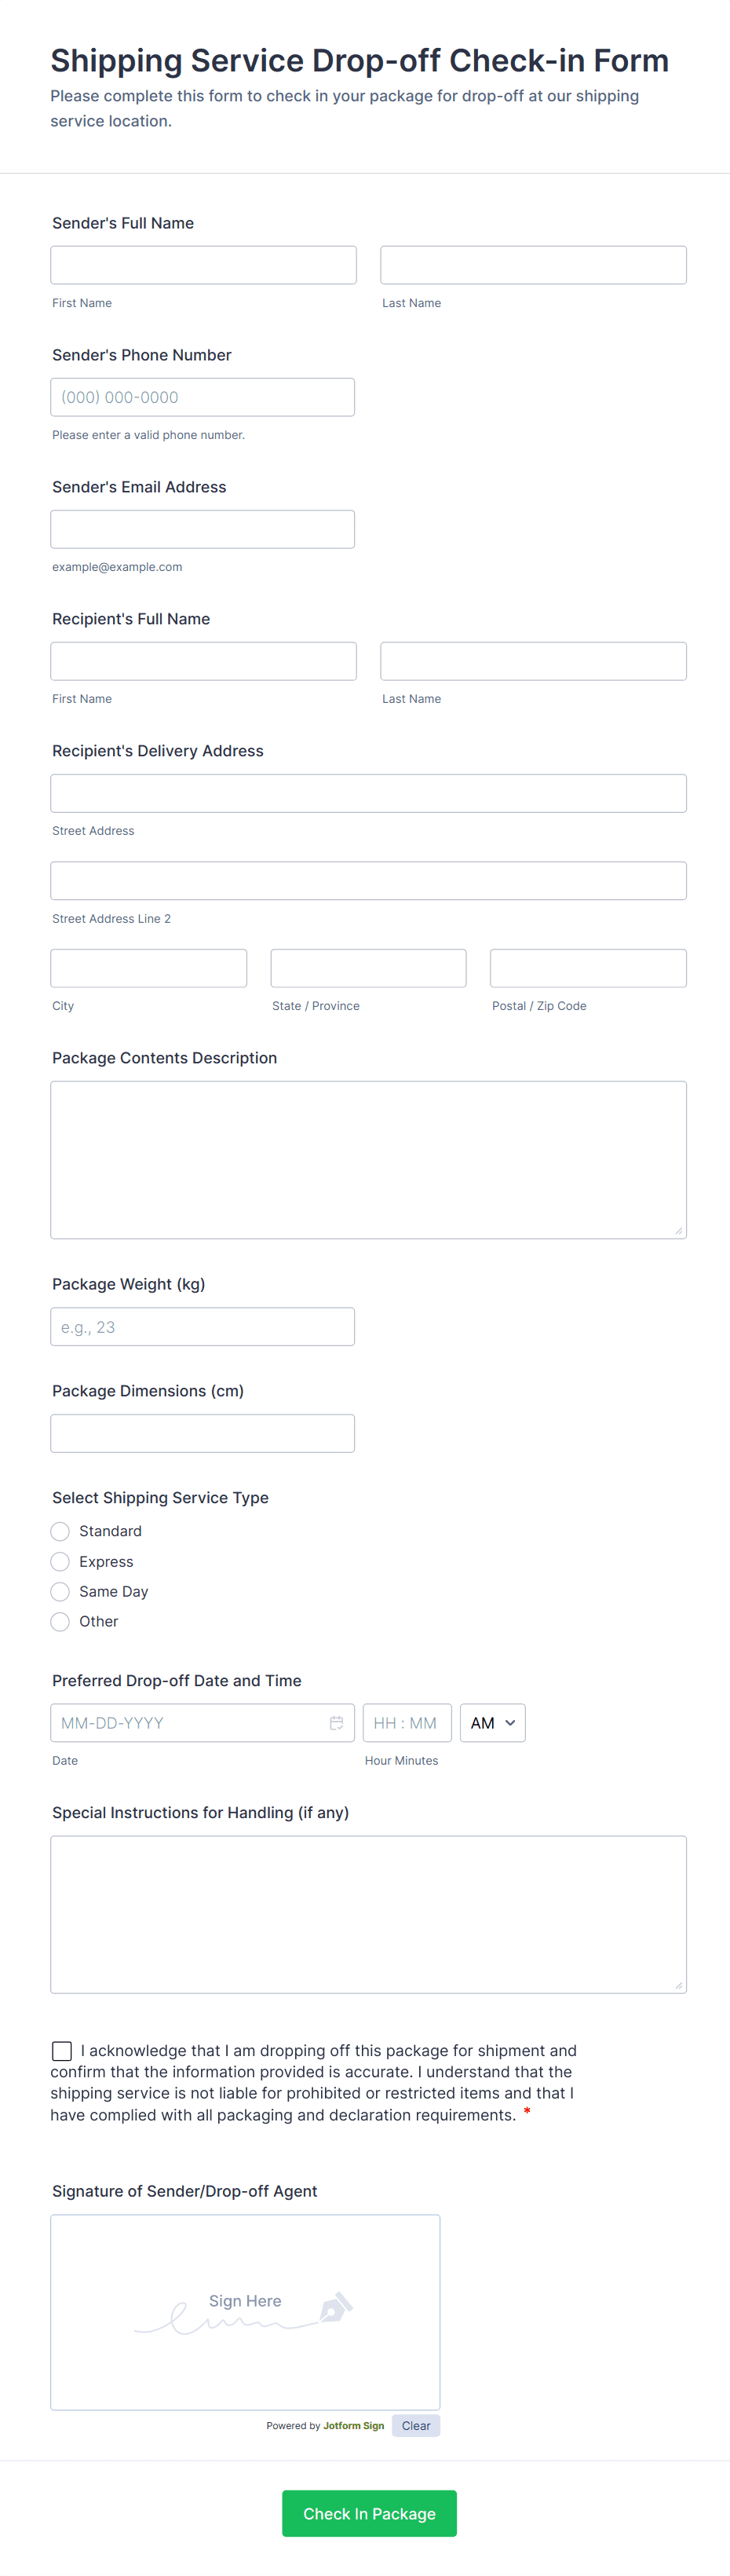Select Other shipping service type
The width and height of the screenshot is (730, 2576).
(x=60, y=1621)
